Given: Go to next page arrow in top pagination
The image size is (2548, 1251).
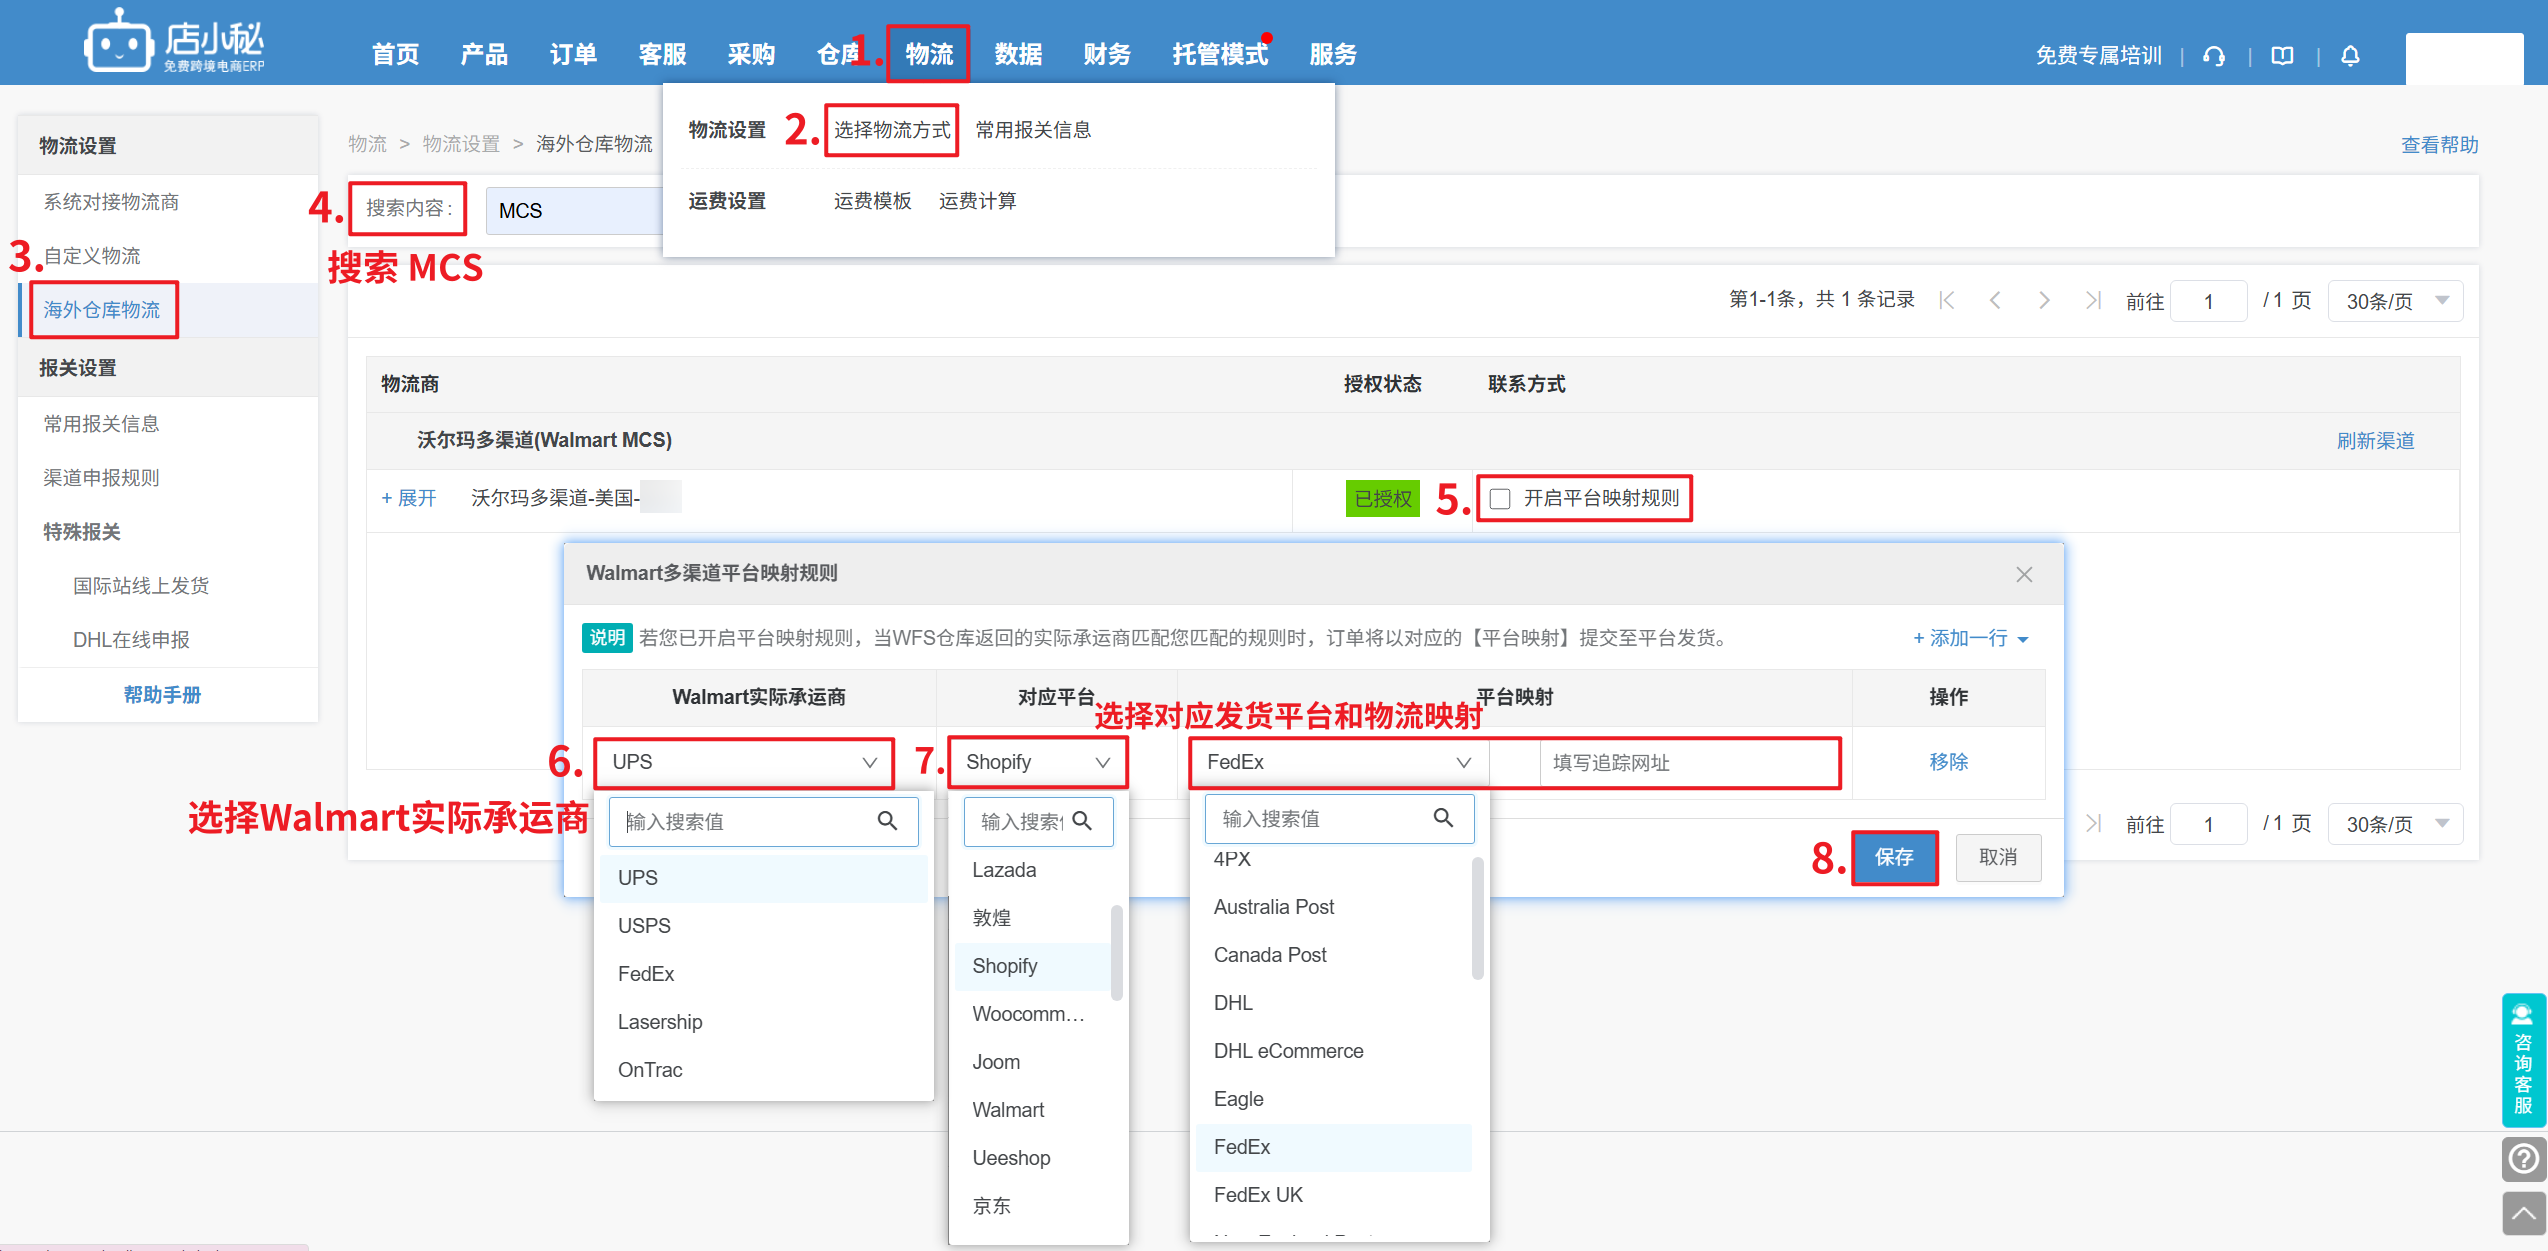Looking at the screenshot, I should point(2043,300).
